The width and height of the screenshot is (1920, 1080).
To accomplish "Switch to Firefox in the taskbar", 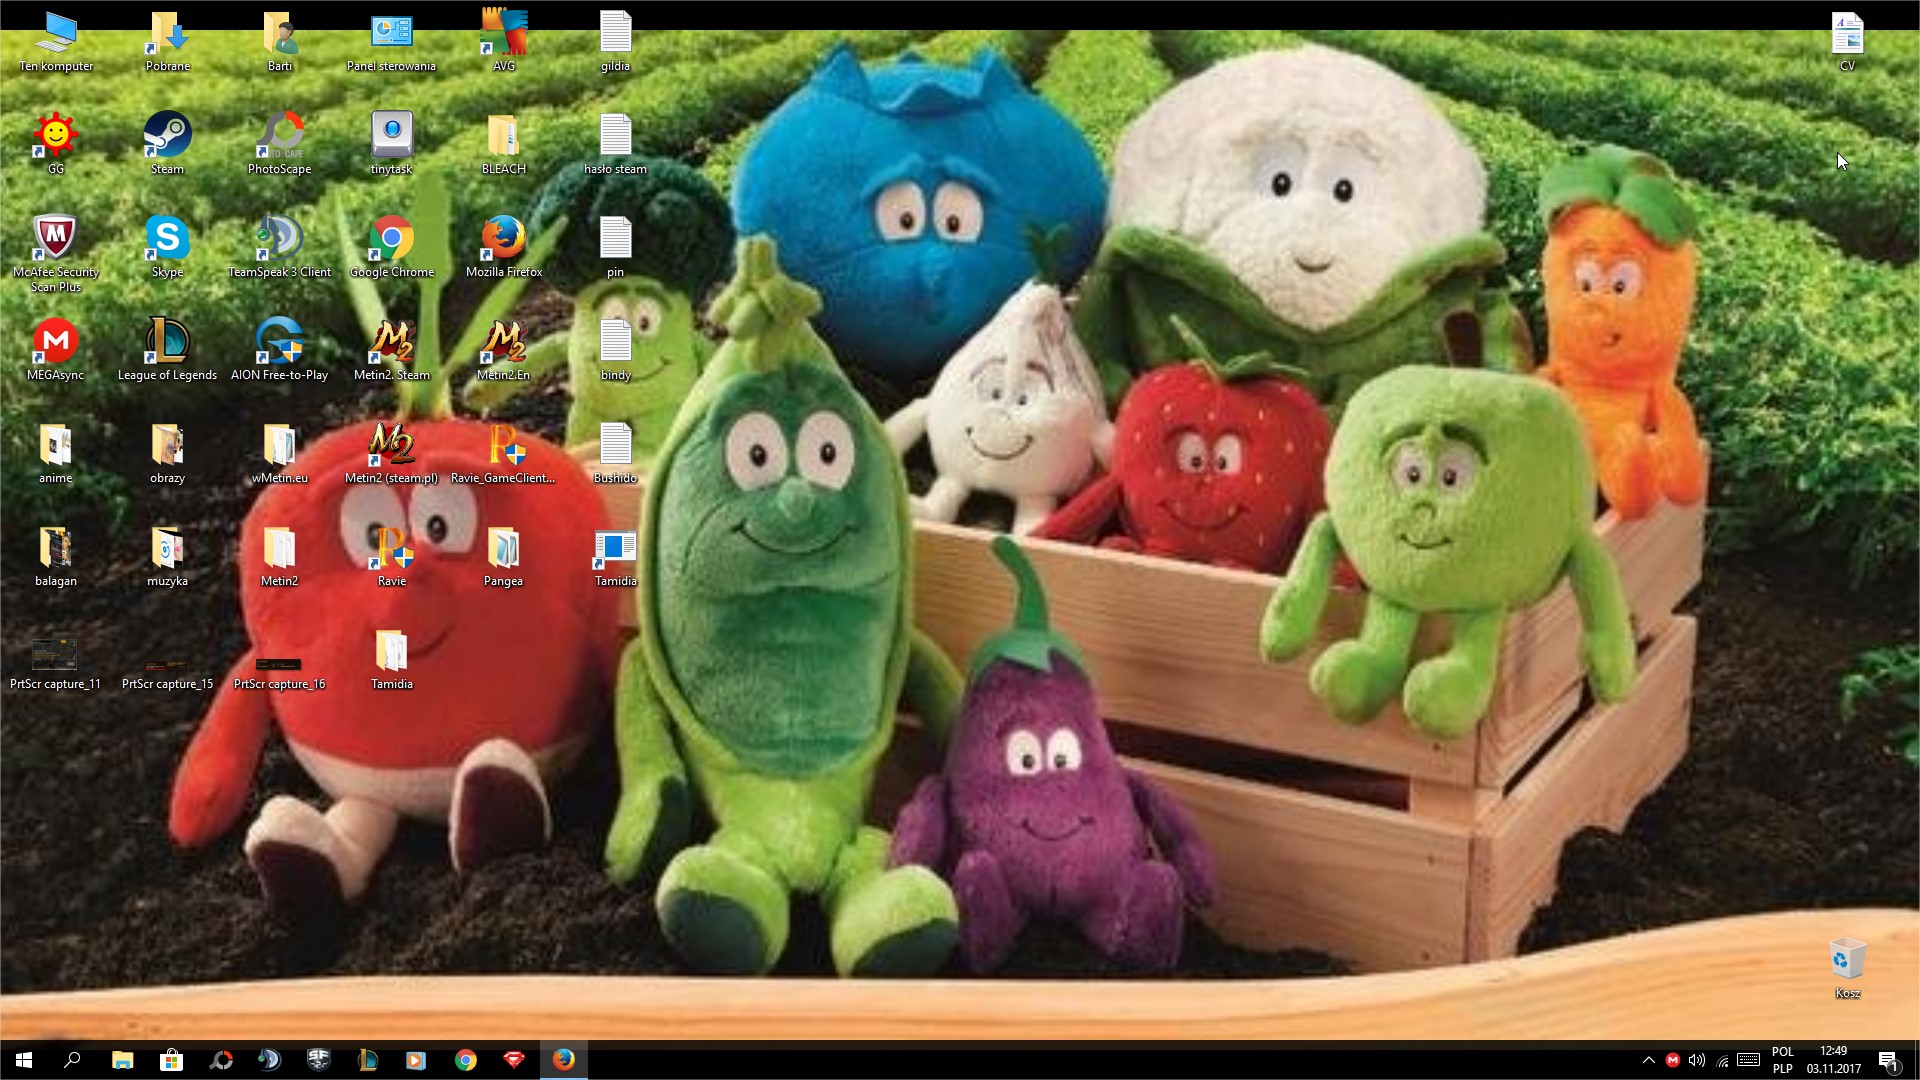I will (563, 1060).
